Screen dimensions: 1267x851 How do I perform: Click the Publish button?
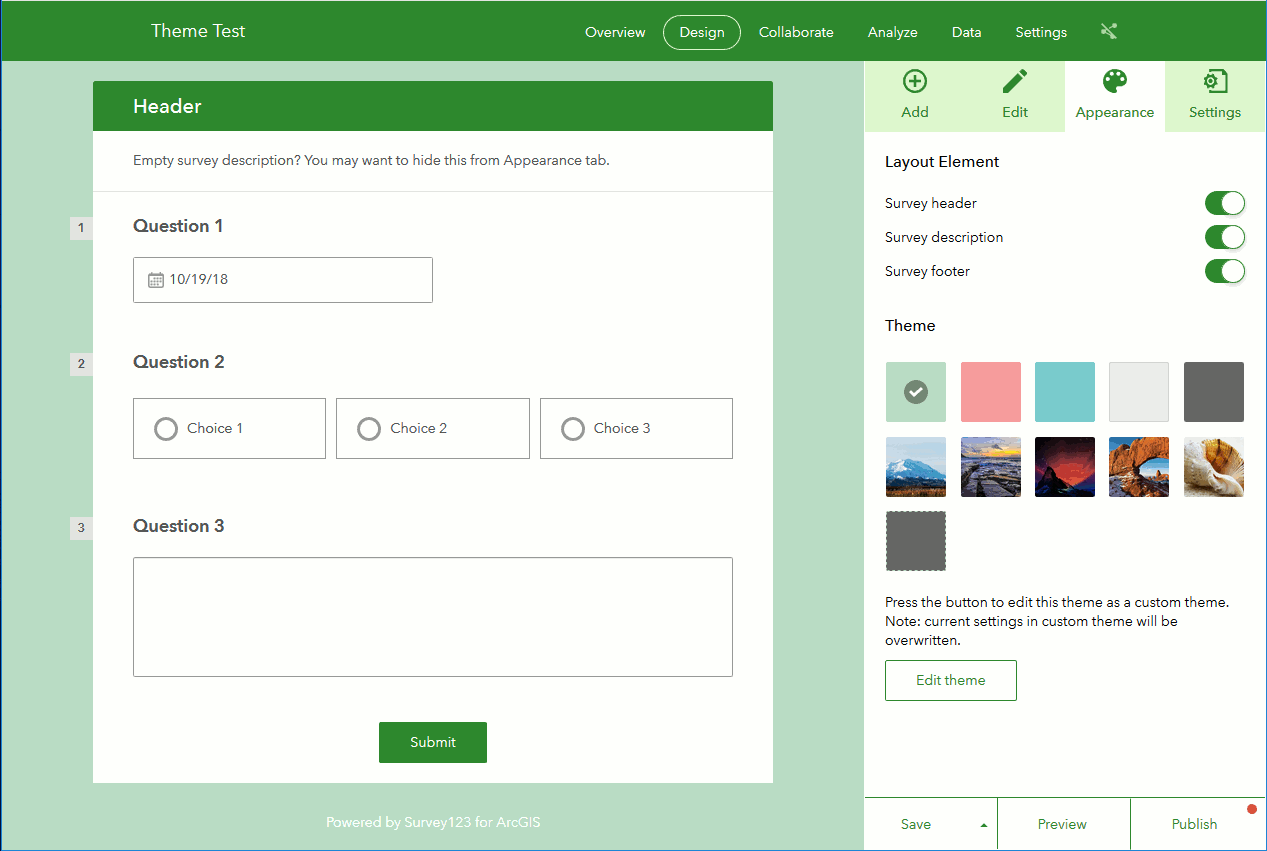click(1195, 825)
